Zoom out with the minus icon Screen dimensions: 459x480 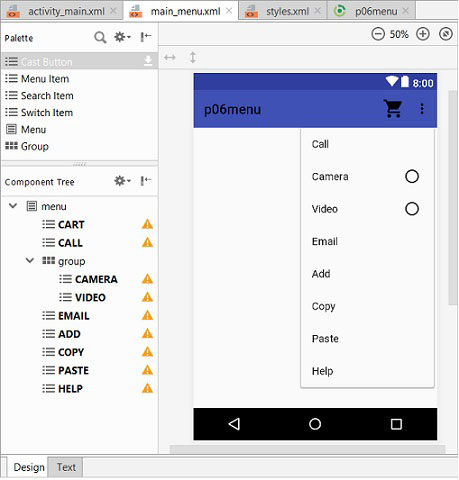tap(378, 34)
